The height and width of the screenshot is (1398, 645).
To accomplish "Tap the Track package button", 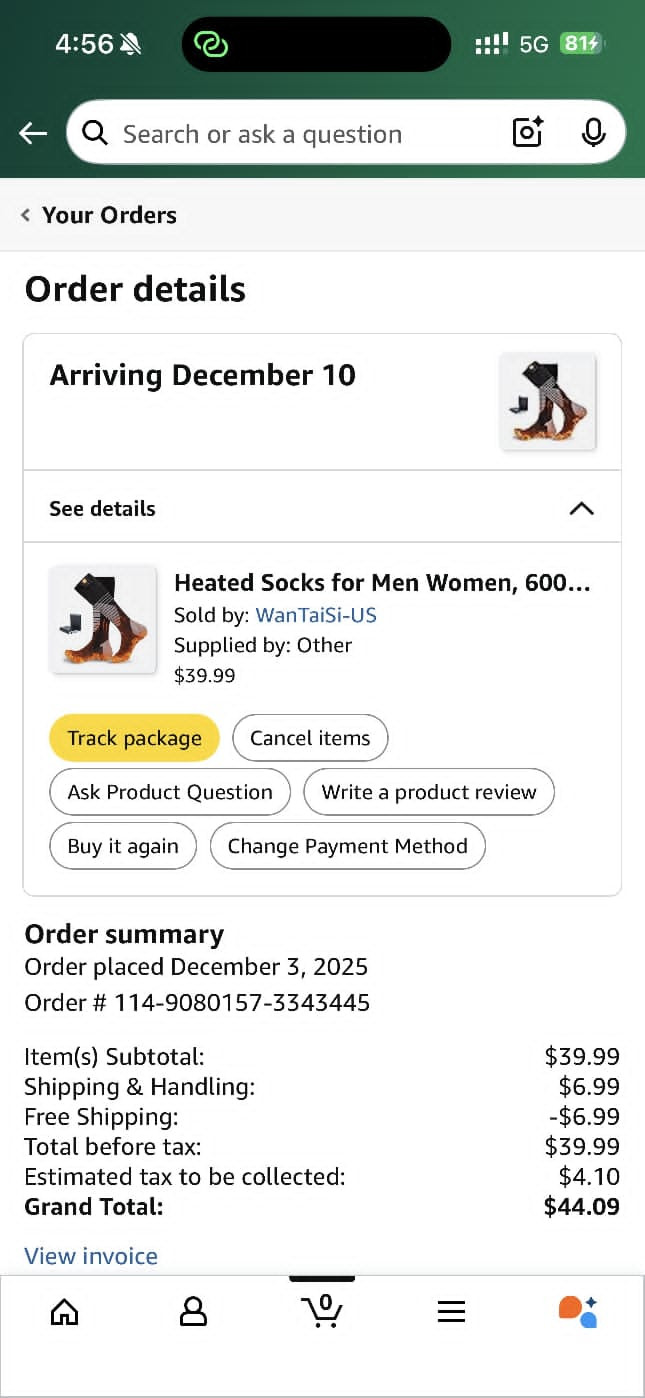I will [x=134, y=739].
